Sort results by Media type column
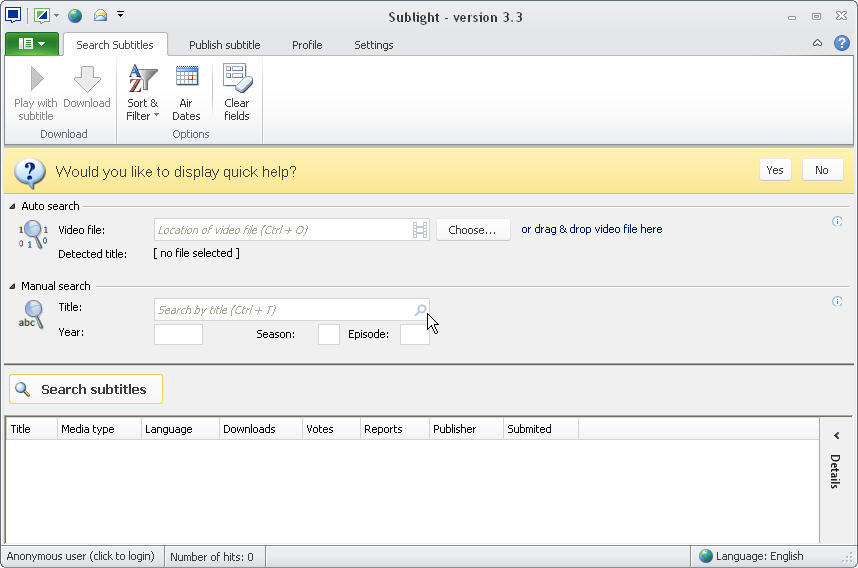858x568 pixels. coord(99,429)
